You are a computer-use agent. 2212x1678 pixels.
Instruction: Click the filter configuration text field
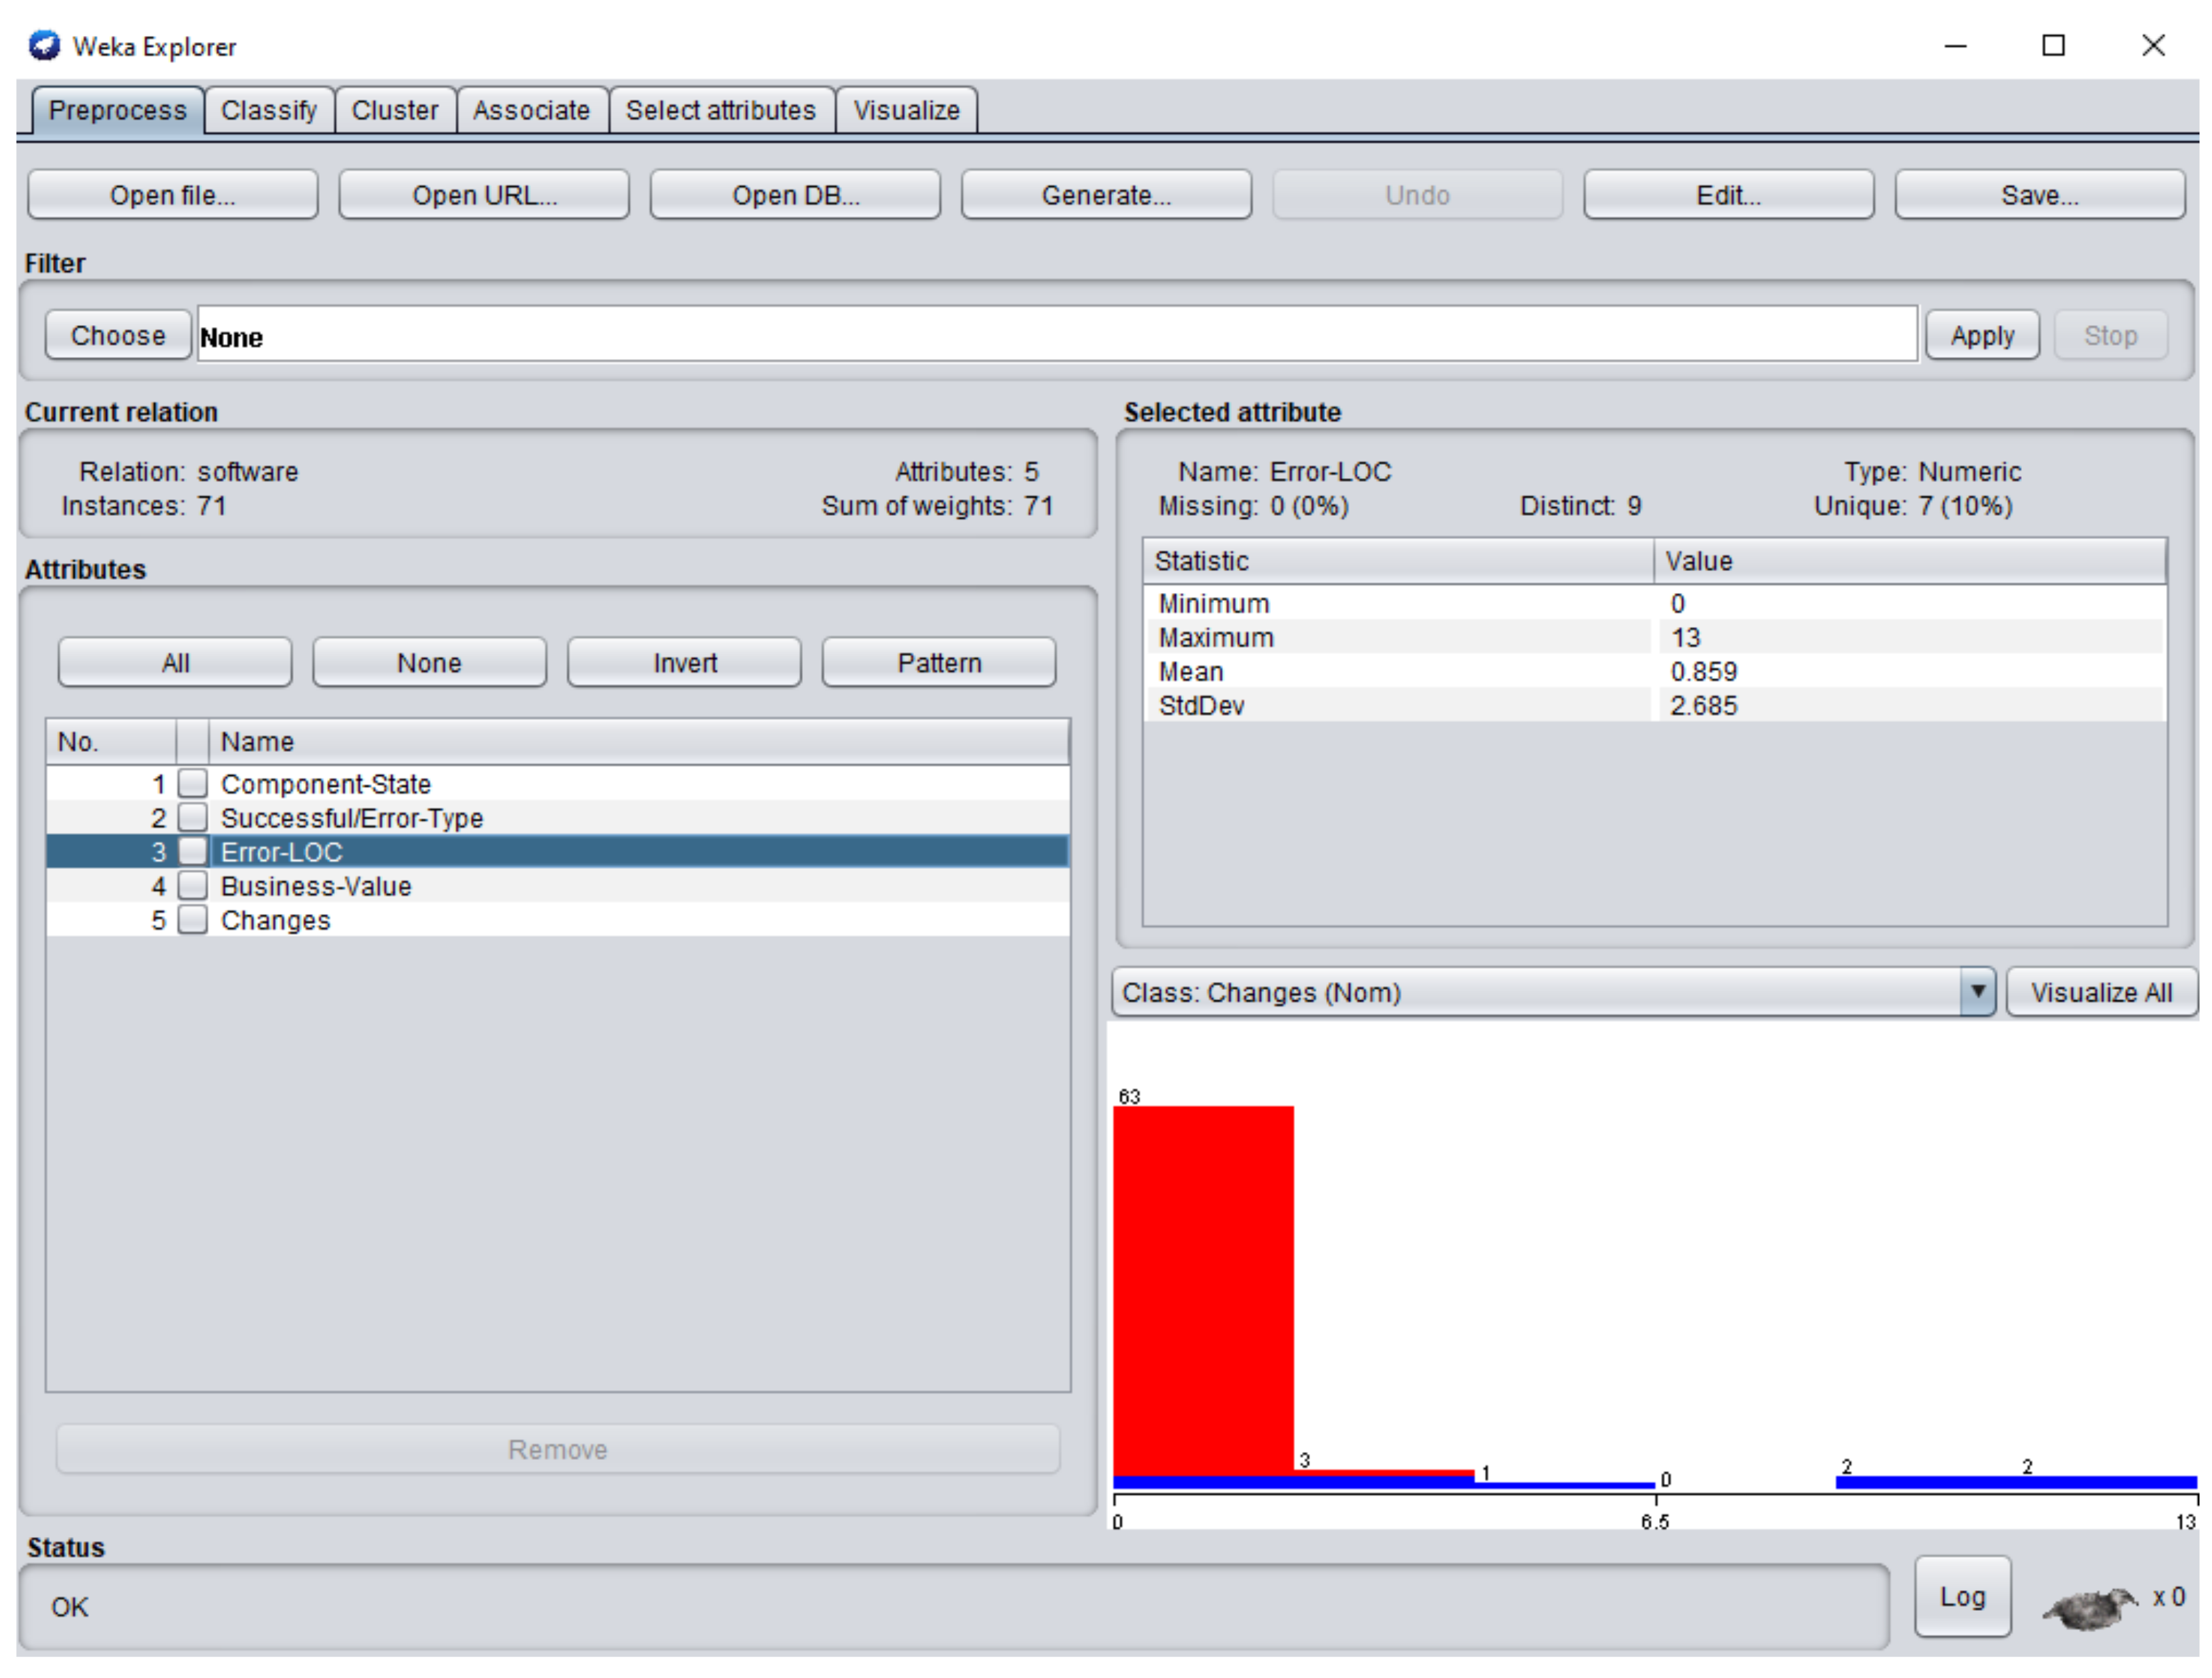click(1056, 336)
